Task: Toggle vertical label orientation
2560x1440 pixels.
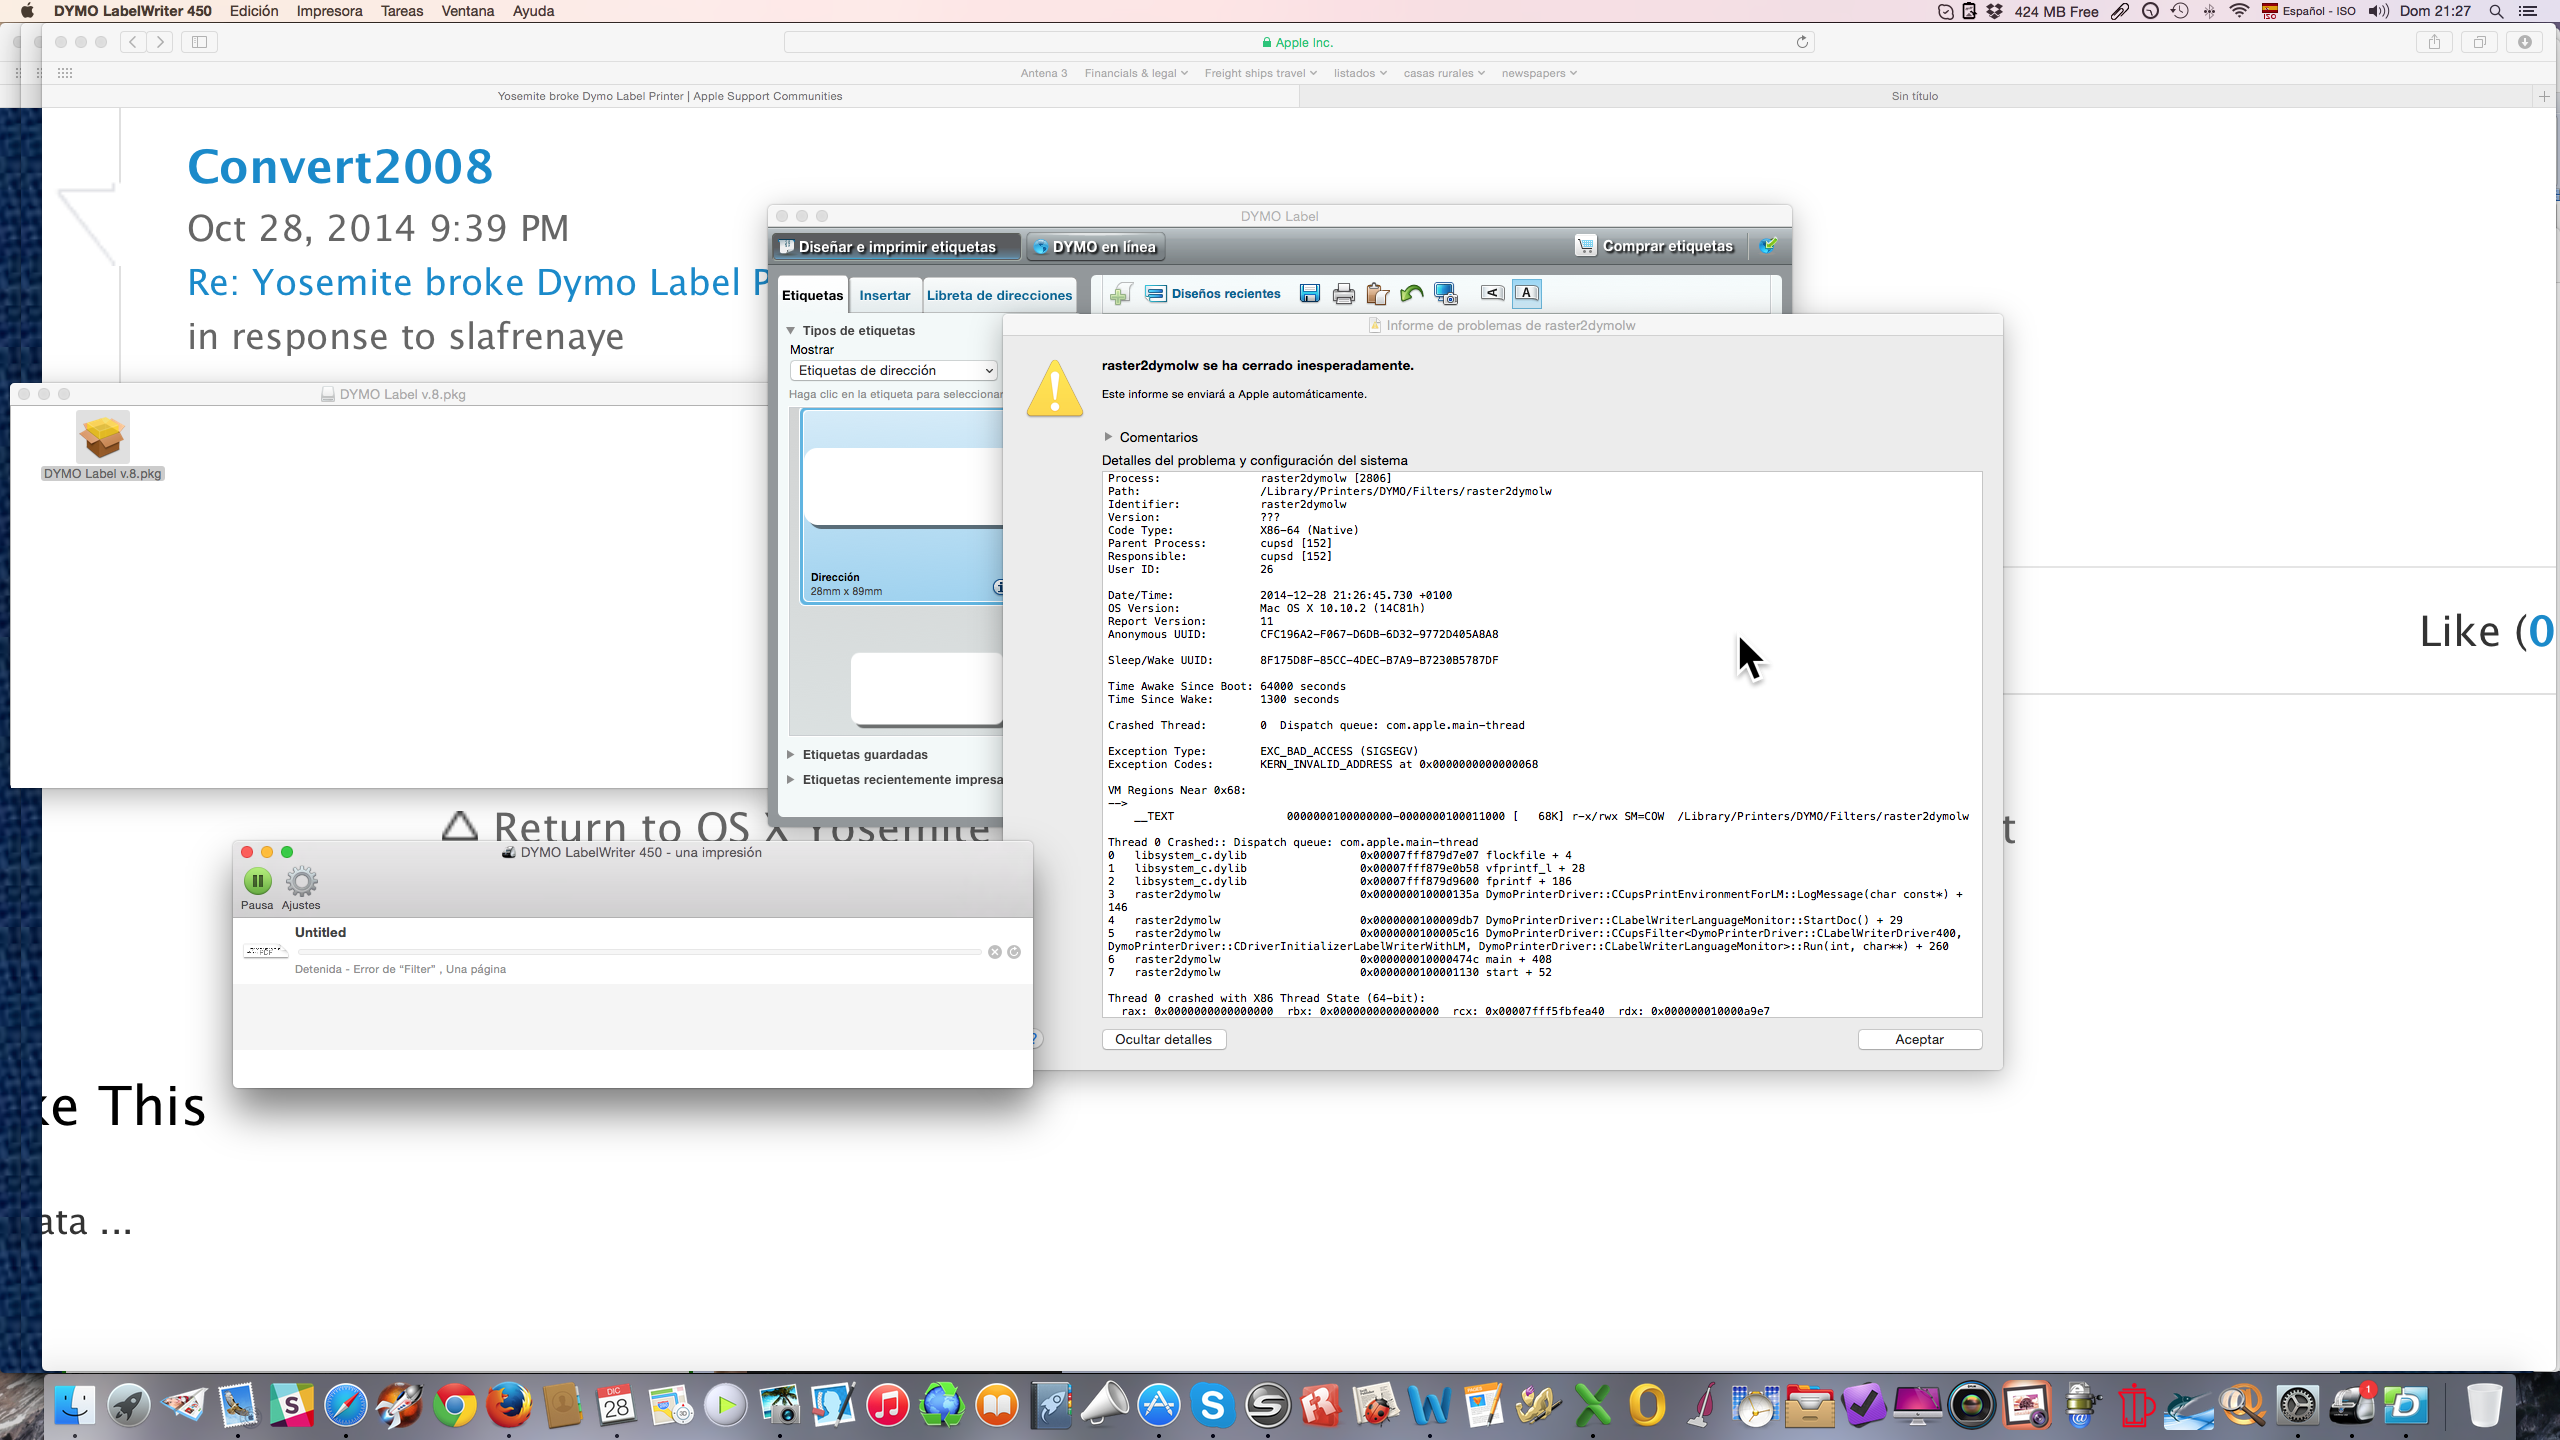Action: coord(1492,293)
